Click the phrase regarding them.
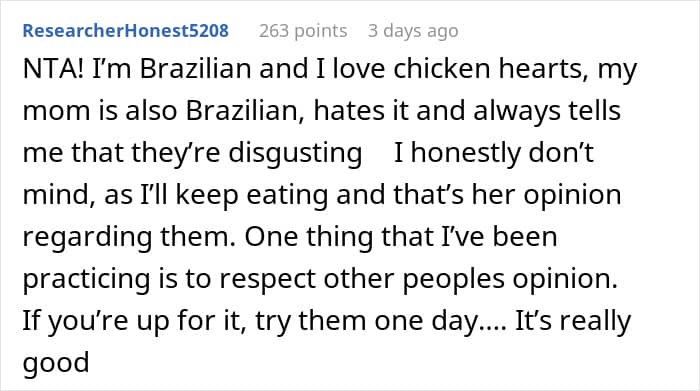This screenshot has width=700, height=391. pyautogui.click(x=129, y=237)
